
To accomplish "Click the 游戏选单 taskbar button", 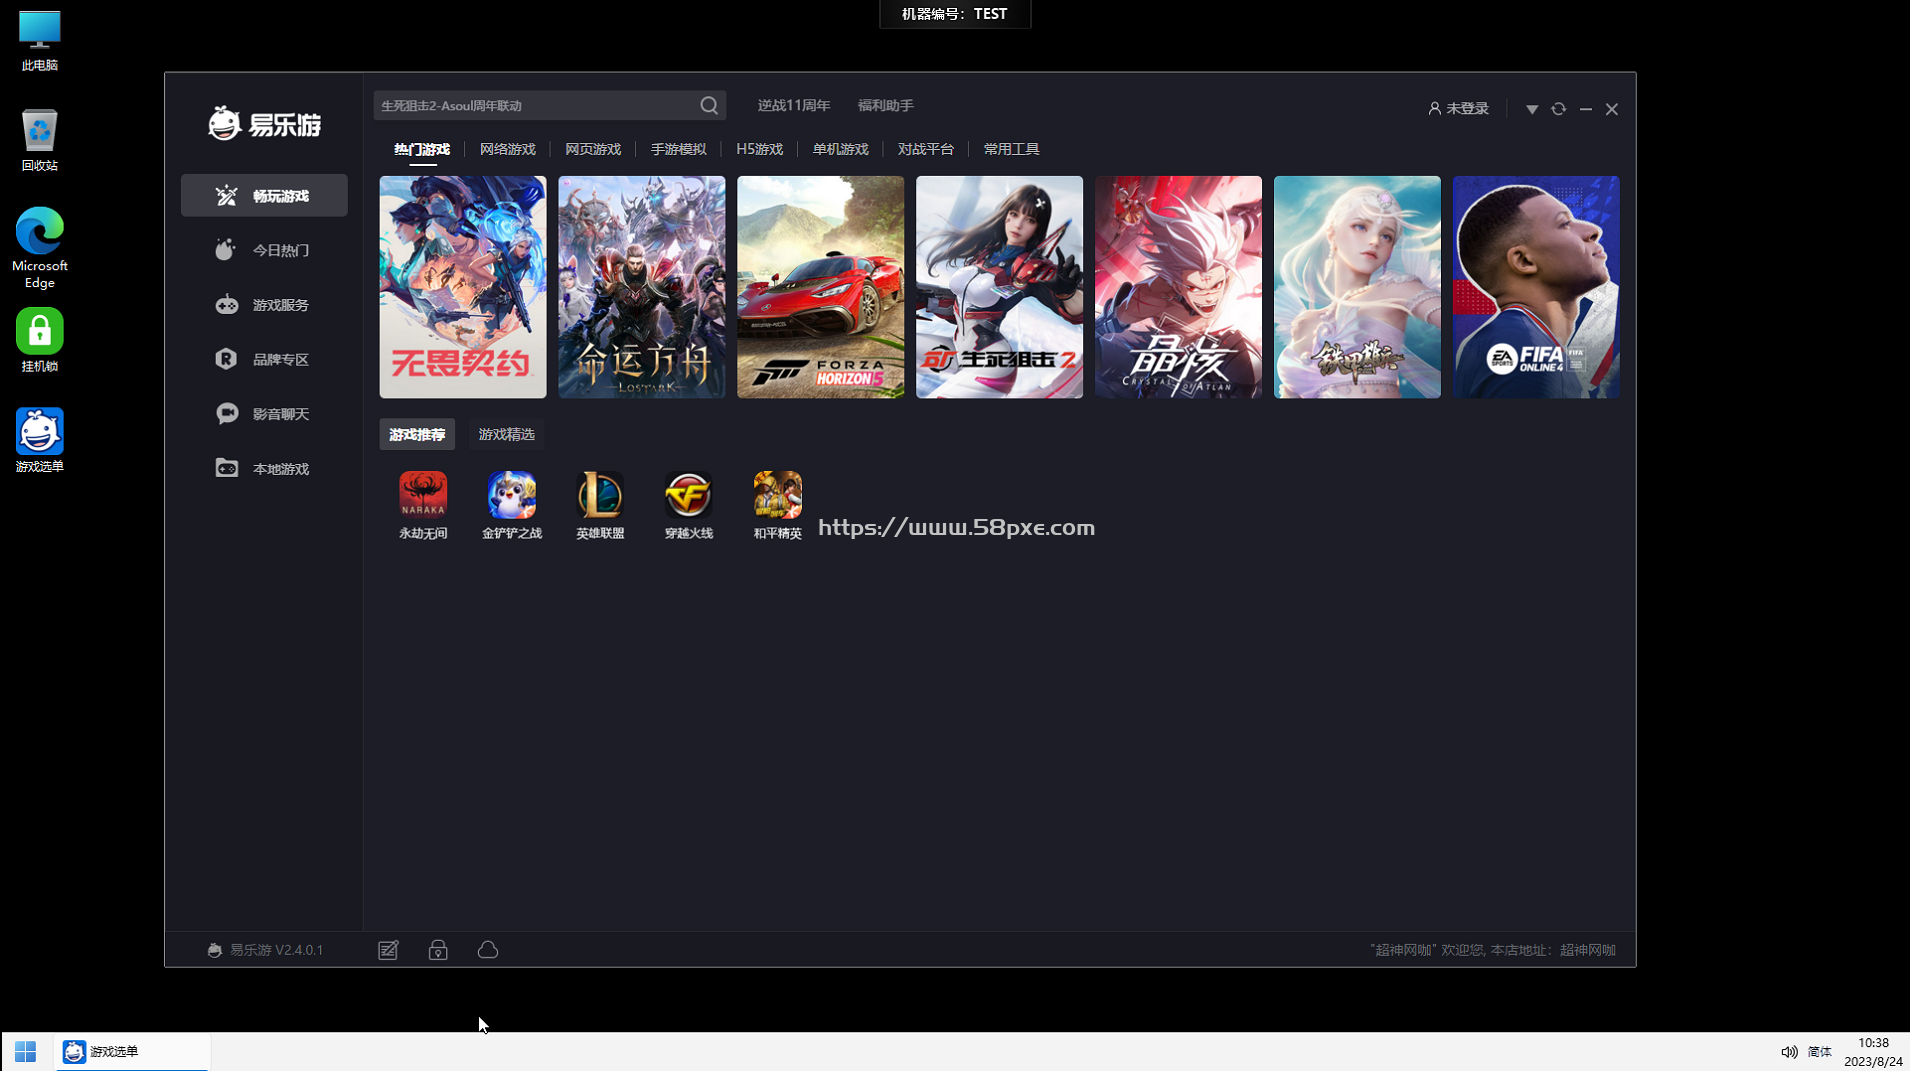I will click(x=132, y=1051).
